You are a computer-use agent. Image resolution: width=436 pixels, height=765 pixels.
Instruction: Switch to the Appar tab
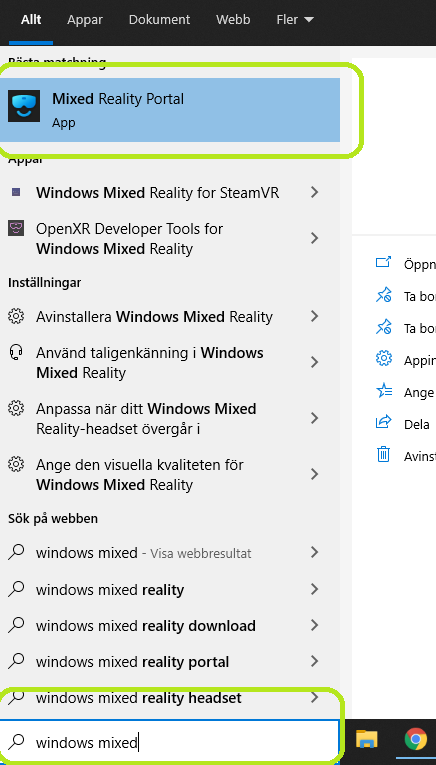point(85,20)
